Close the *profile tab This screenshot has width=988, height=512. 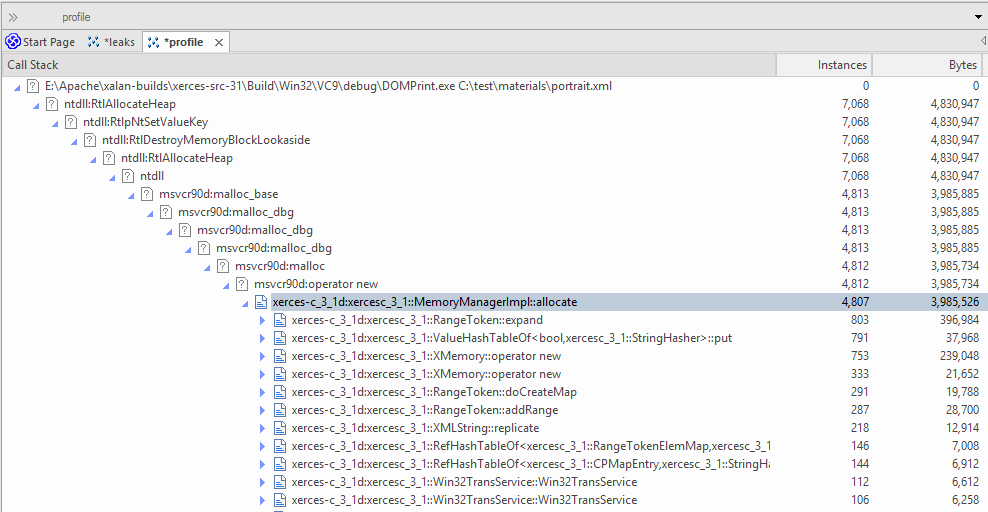[218, 42]
